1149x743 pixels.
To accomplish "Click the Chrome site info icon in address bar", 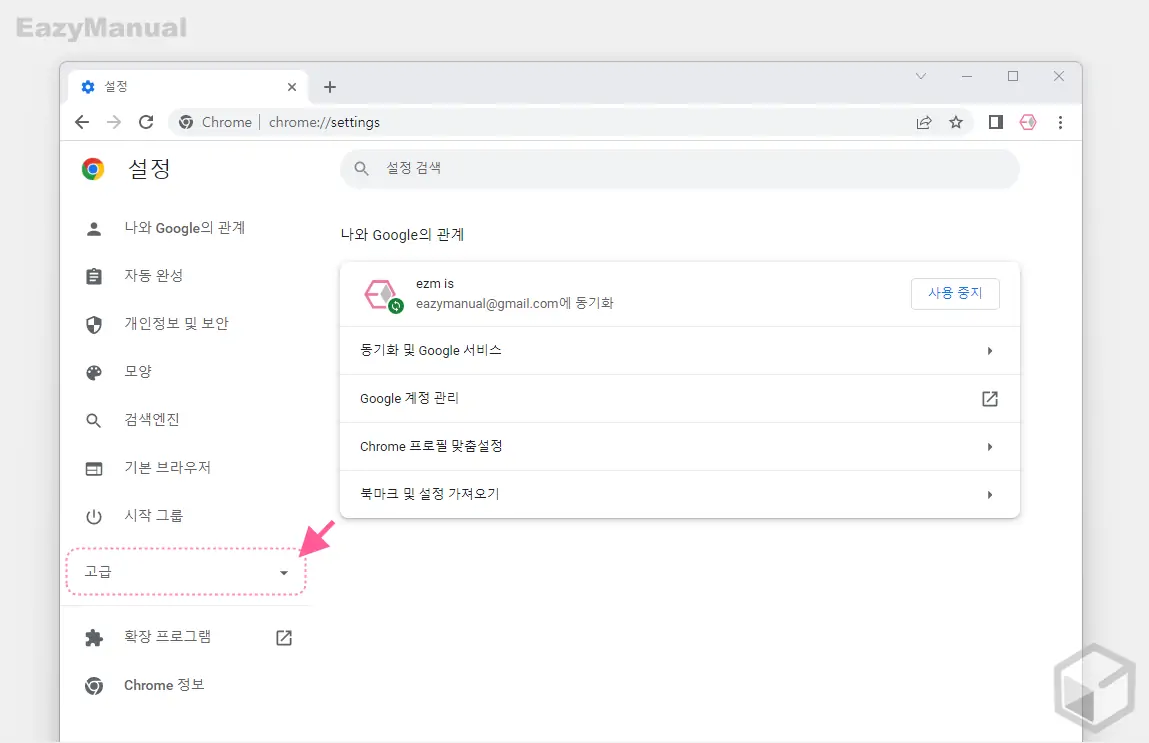I will [186, 122].
